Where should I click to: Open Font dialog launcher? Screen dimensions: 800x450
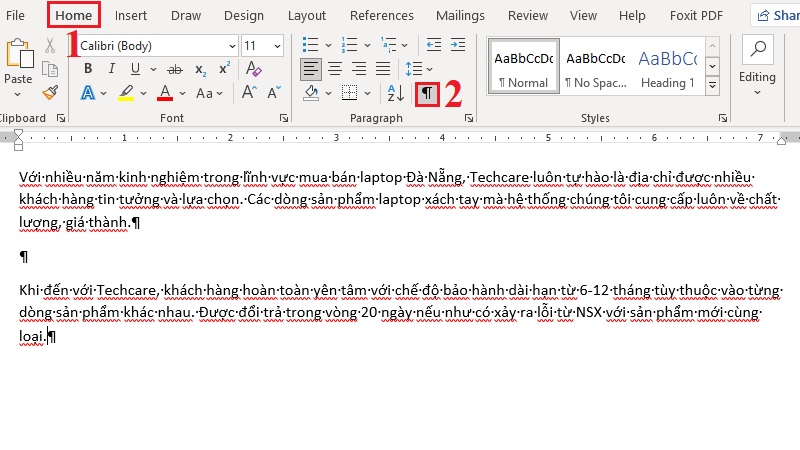[284, 118]
